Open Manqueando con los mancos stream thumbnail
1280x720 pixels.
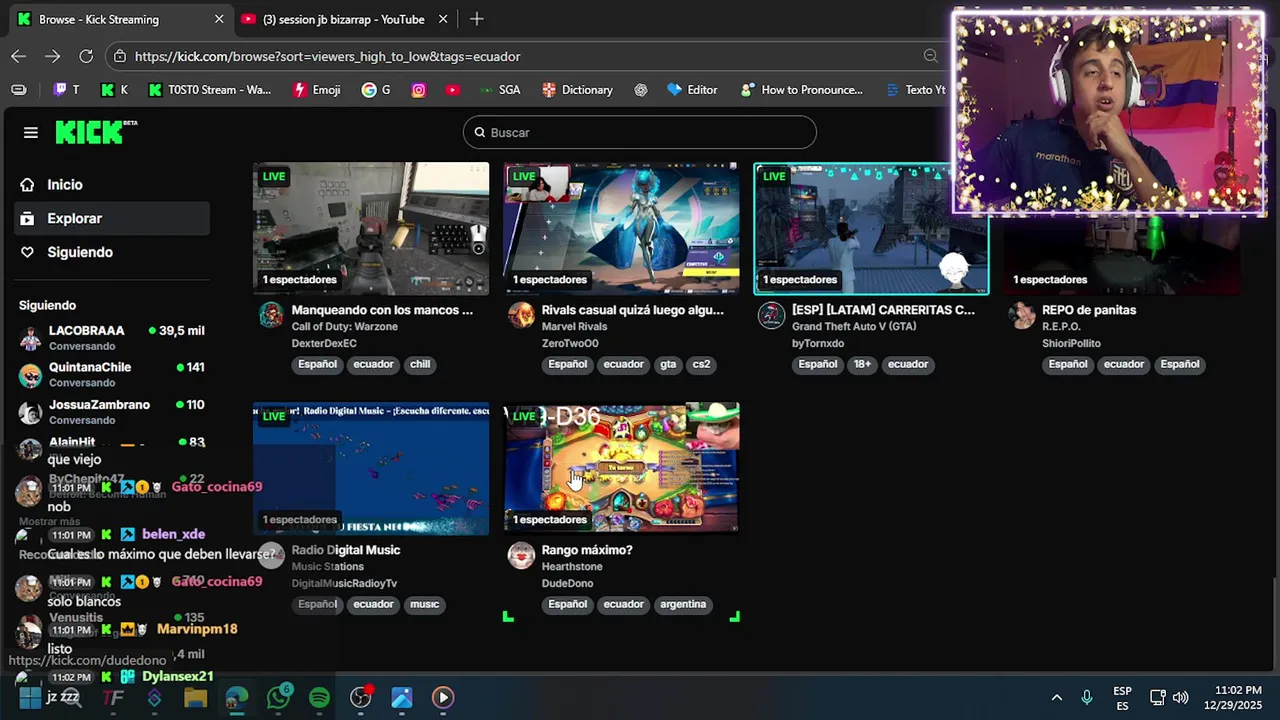[x=371, y=228]
